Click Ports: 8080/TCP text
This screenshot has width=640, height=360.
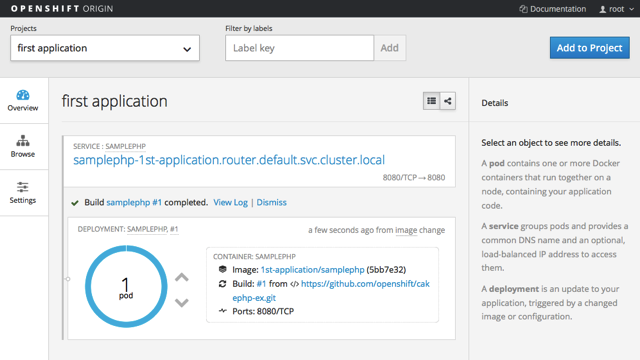pyautogui.click(x=263, y=311)
